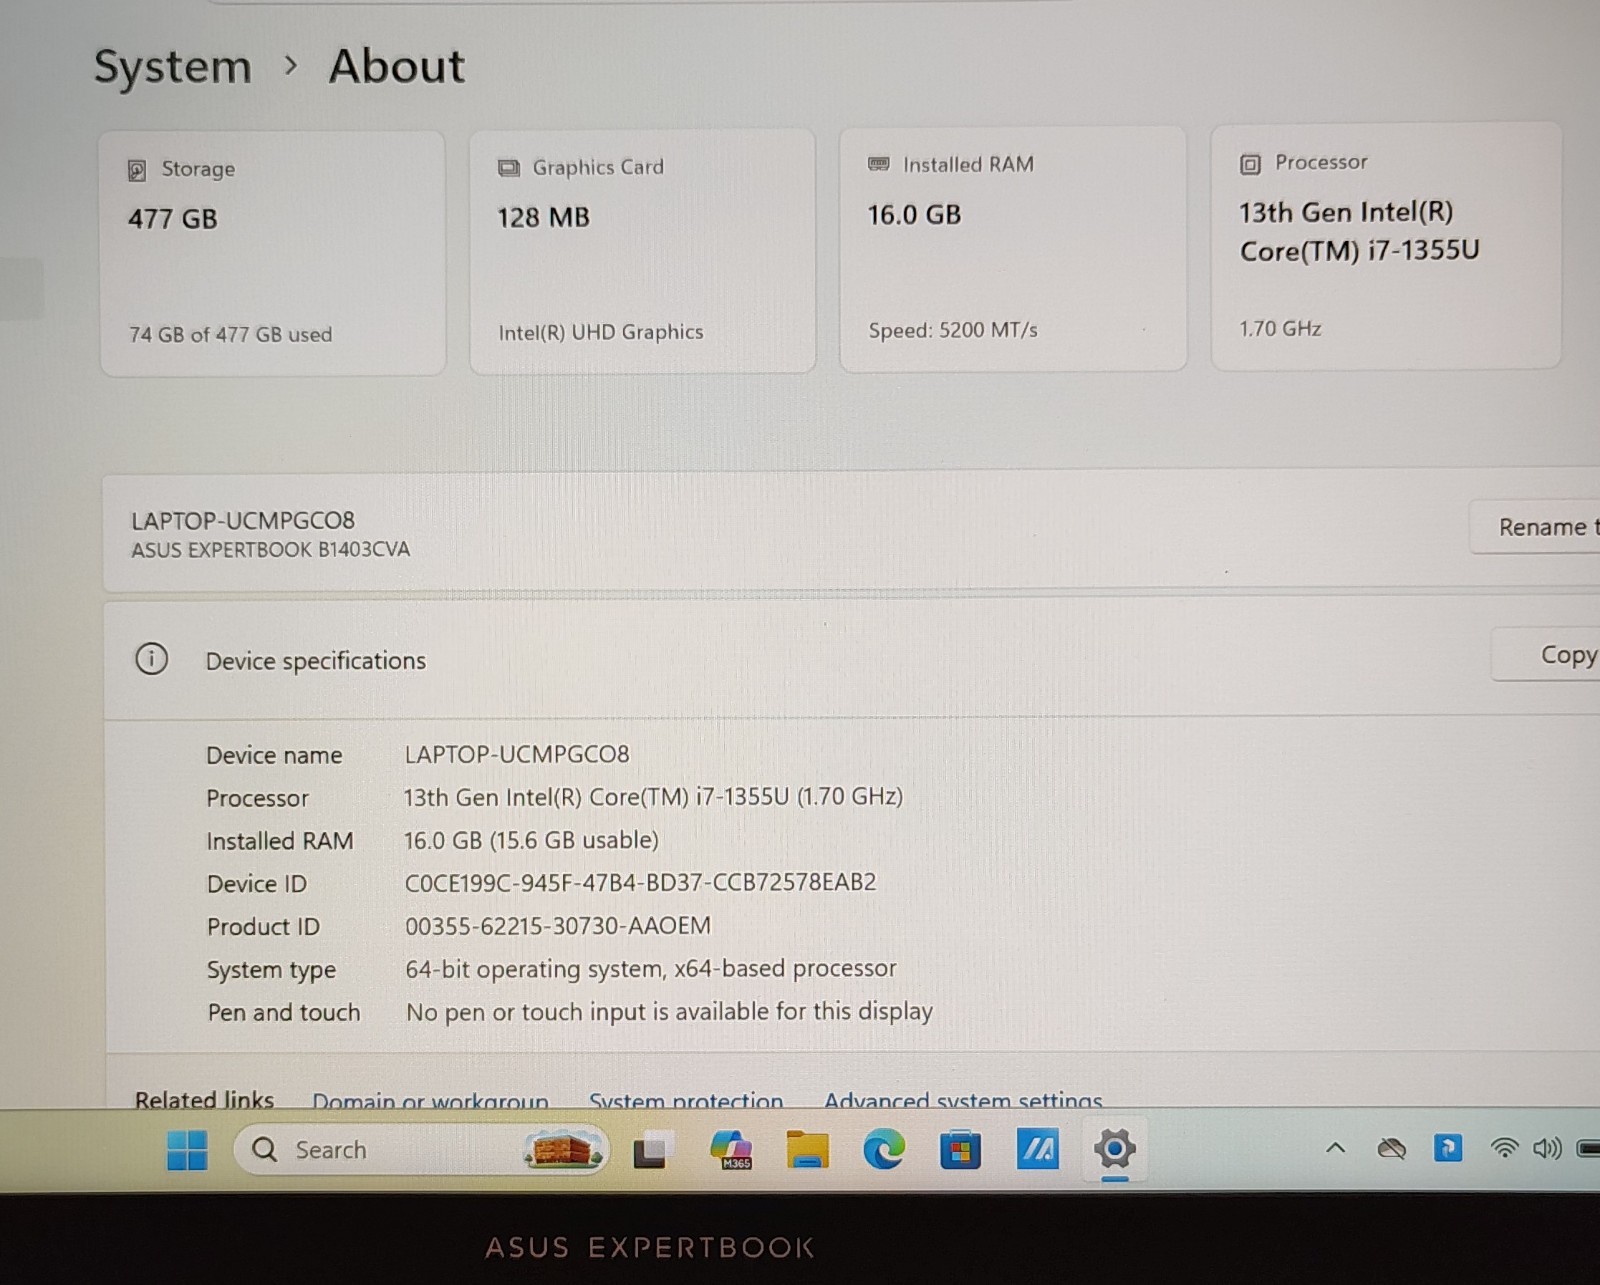Open File Explorer from taskbar

tap(807, 1150)
